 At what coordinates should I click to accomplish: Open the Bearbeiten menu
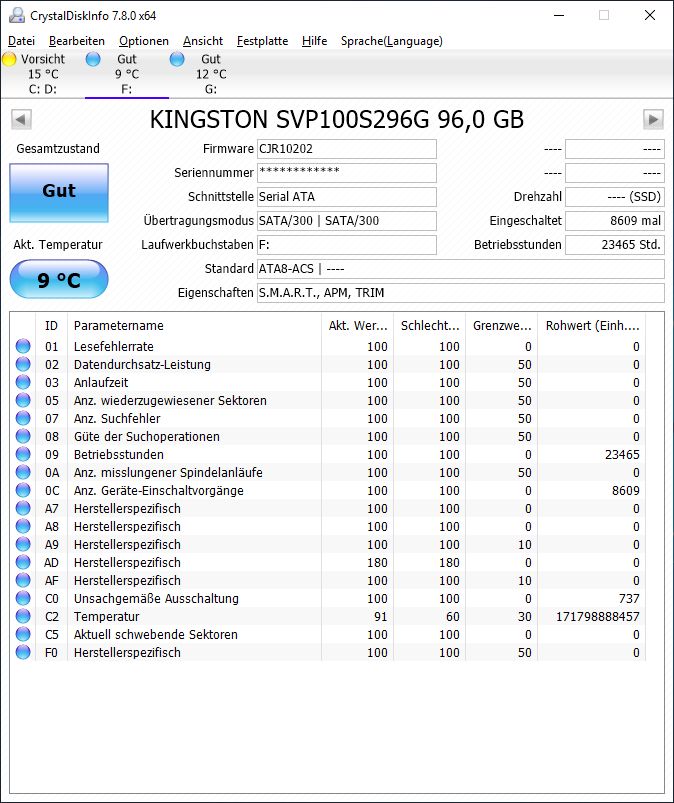point(77,41)
